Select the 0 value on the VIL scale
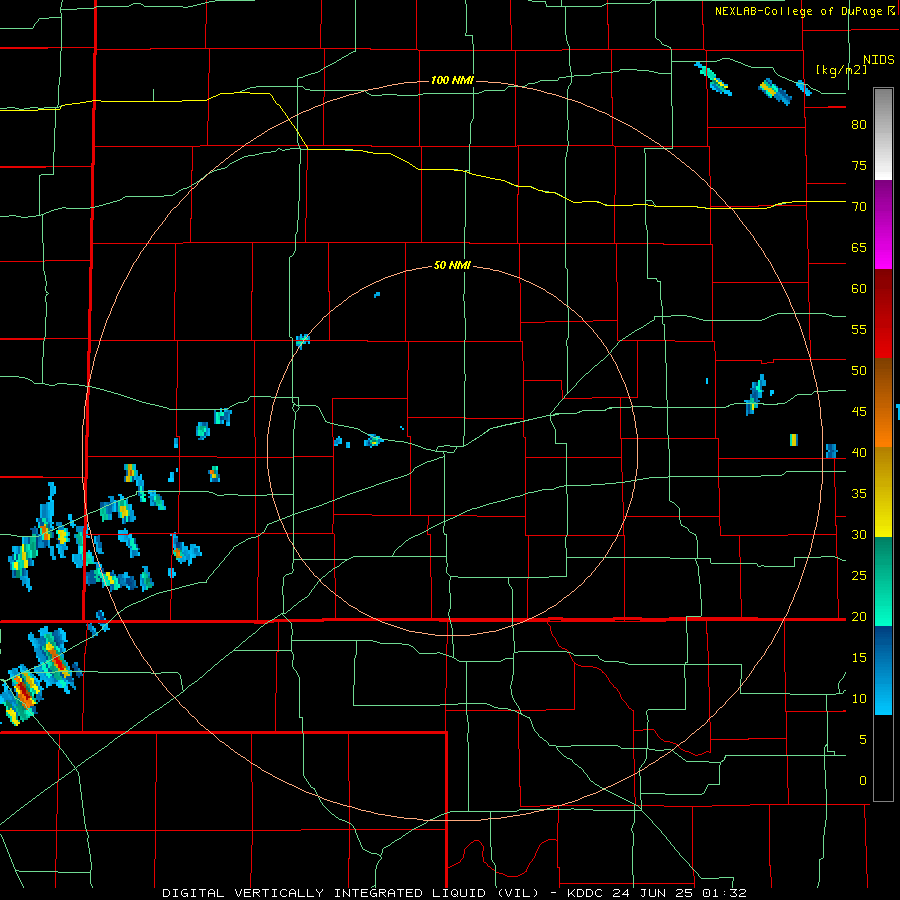900x900 pixels. click(x=863, y=781)
